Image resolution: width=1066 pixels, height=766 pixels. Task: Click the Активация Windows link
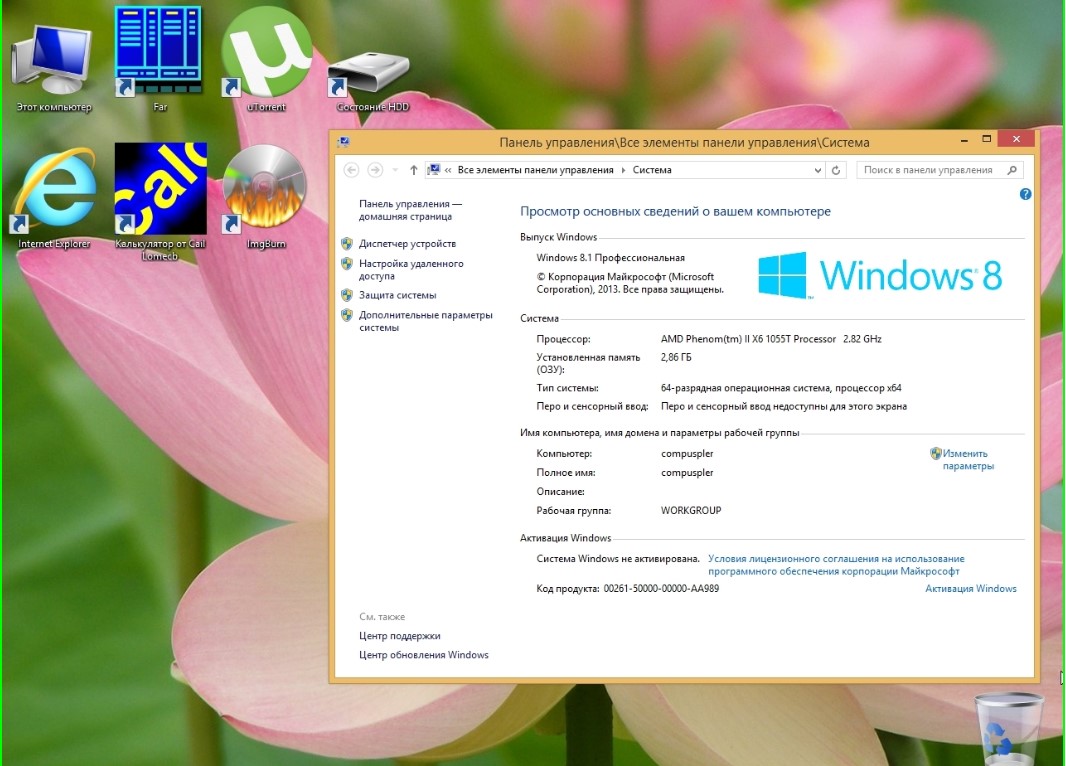[970, 589]
